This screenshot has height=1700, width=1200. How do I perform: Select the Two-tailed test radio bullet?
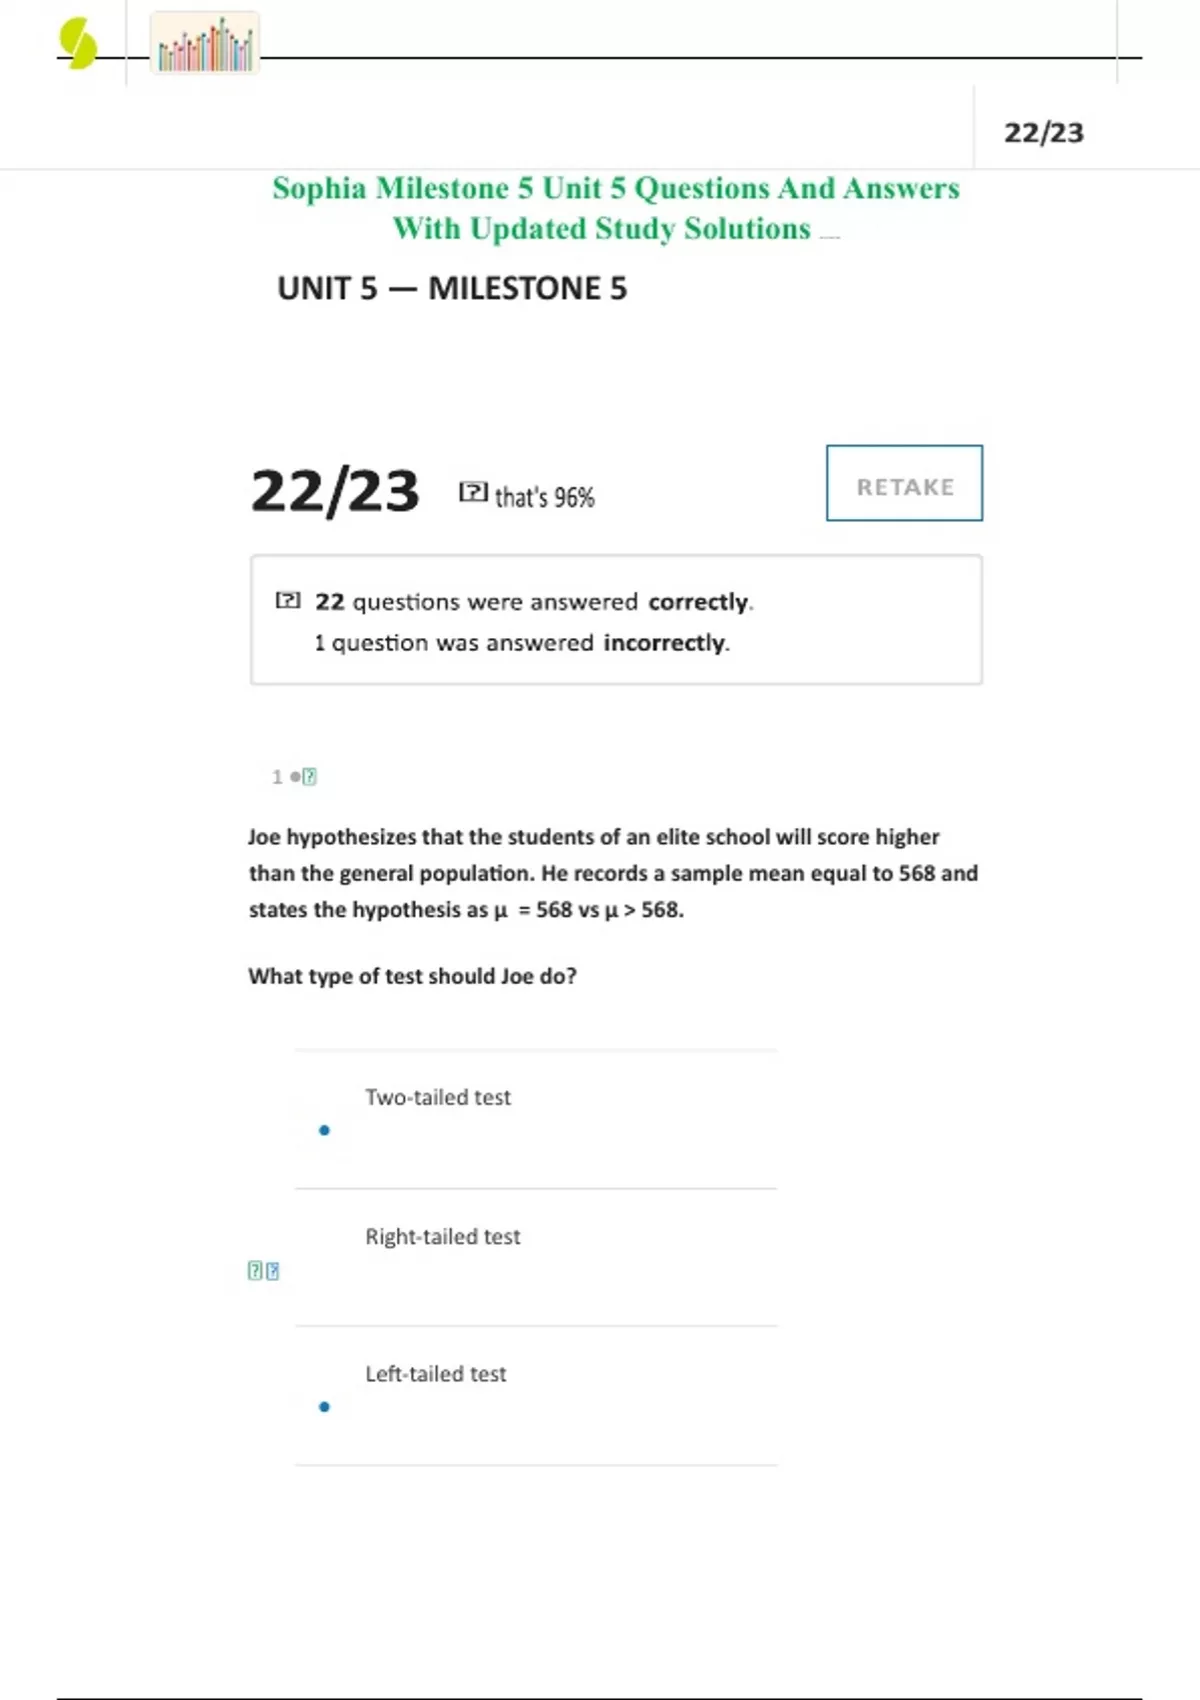click(324, 1131)
